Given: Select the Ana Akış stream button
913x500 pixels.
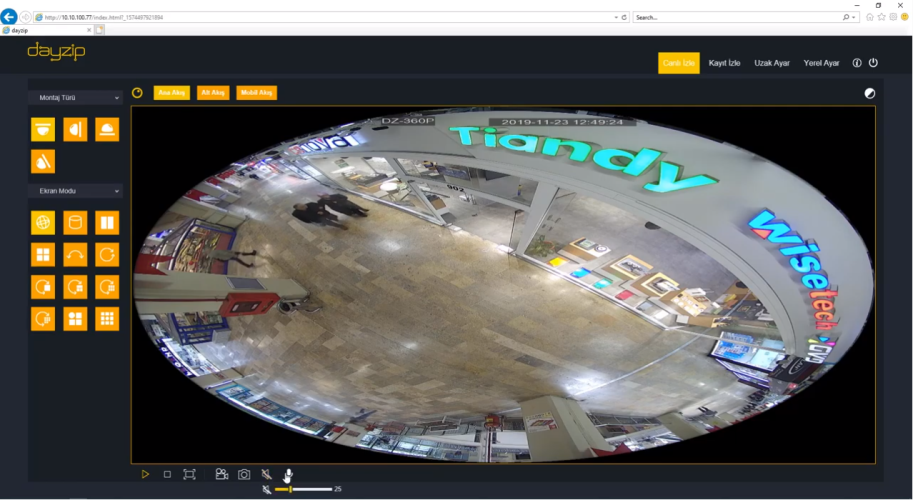Looking at the screenshot, I should click(x=171, y=93).
